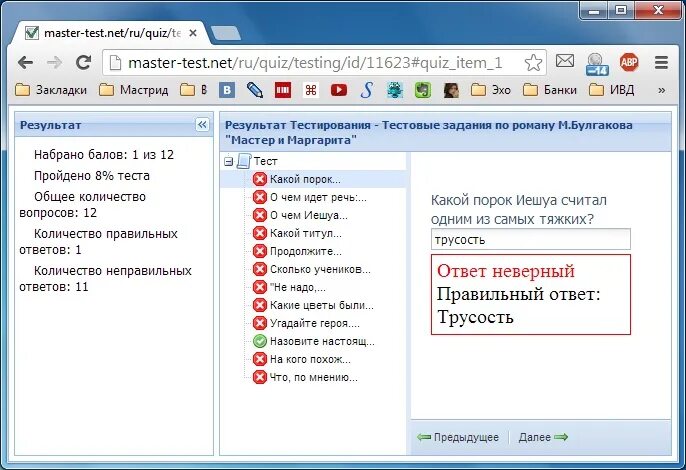Maximize the browser window
This screenshot has width=686, height=470.
[x=621, y=11]
